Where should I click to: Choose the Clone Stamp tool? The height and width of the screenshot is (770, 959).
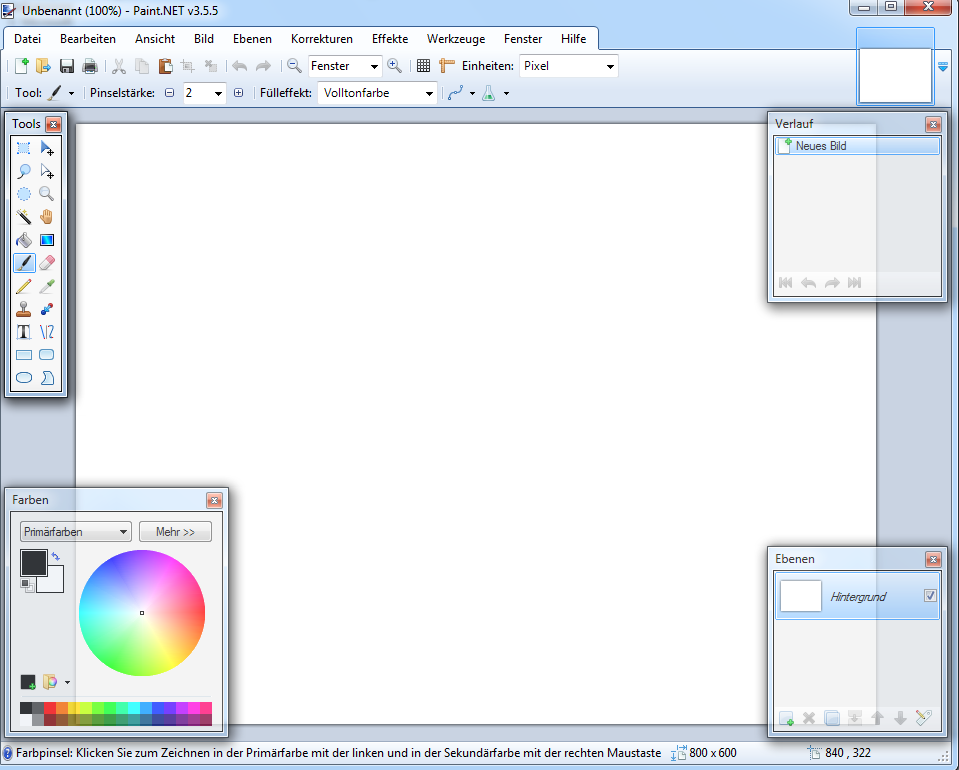click(24, 309)
